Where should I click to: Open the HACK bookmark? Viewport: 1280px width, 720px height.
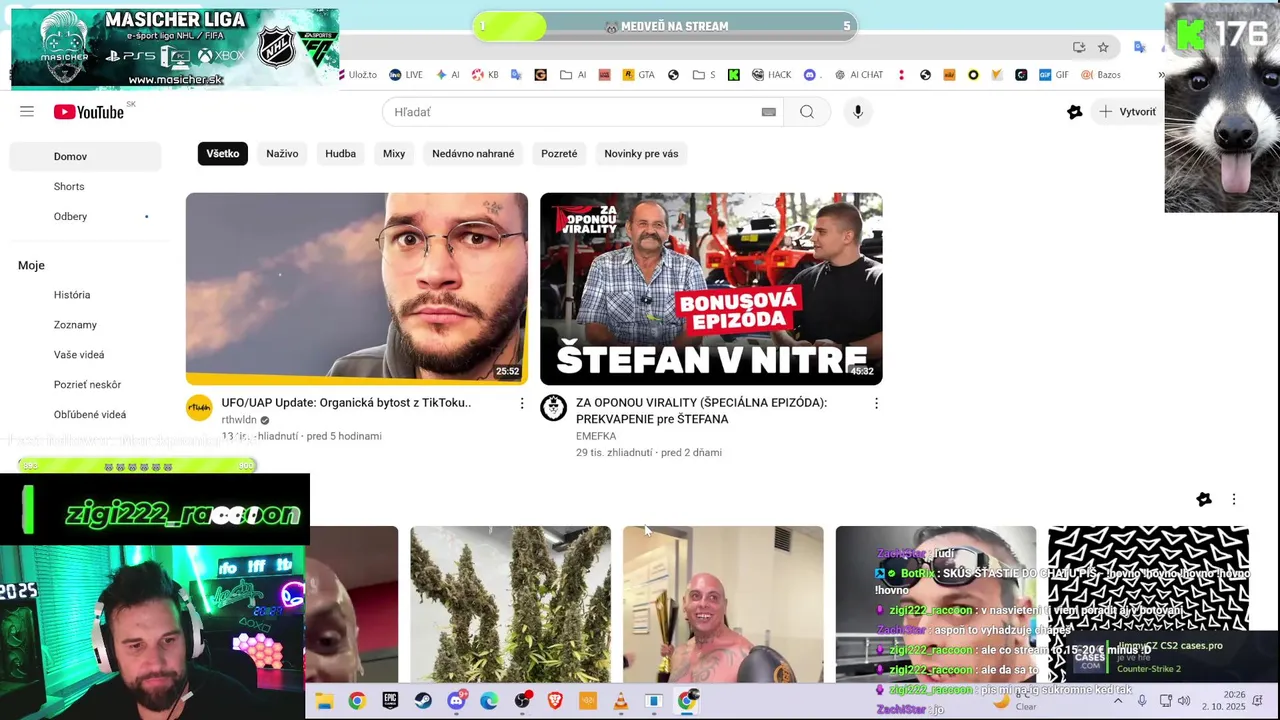click(772, 75)
